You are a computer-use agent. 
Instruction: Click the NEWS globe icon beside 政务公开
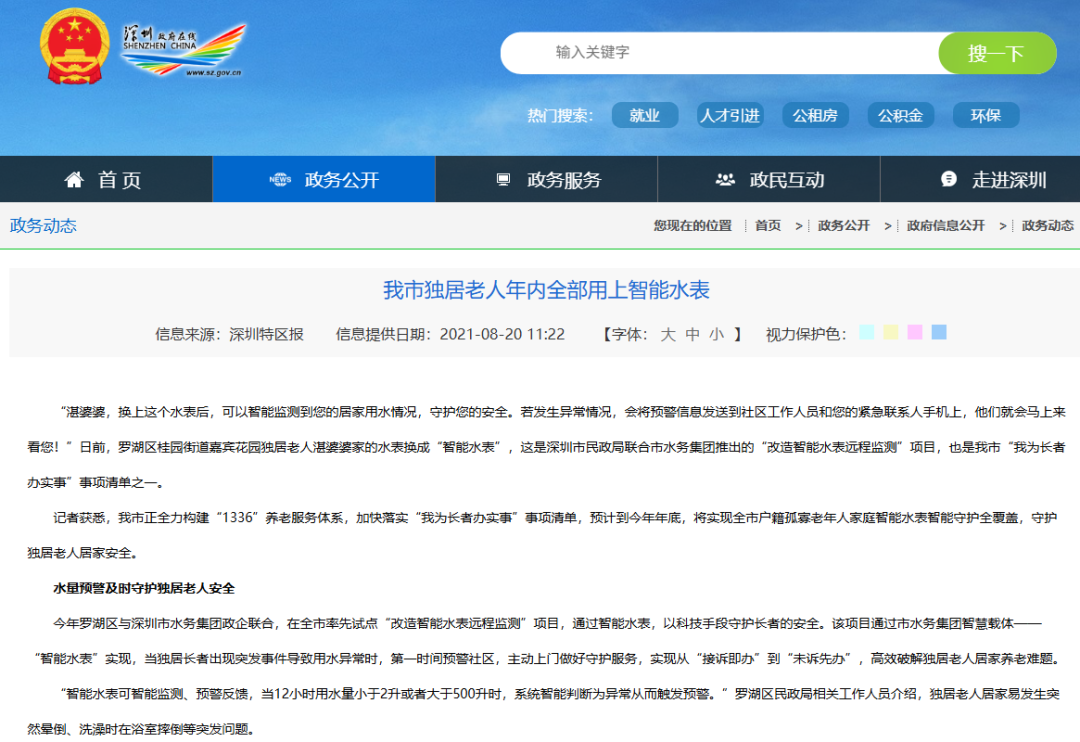[x=280, y=180]
